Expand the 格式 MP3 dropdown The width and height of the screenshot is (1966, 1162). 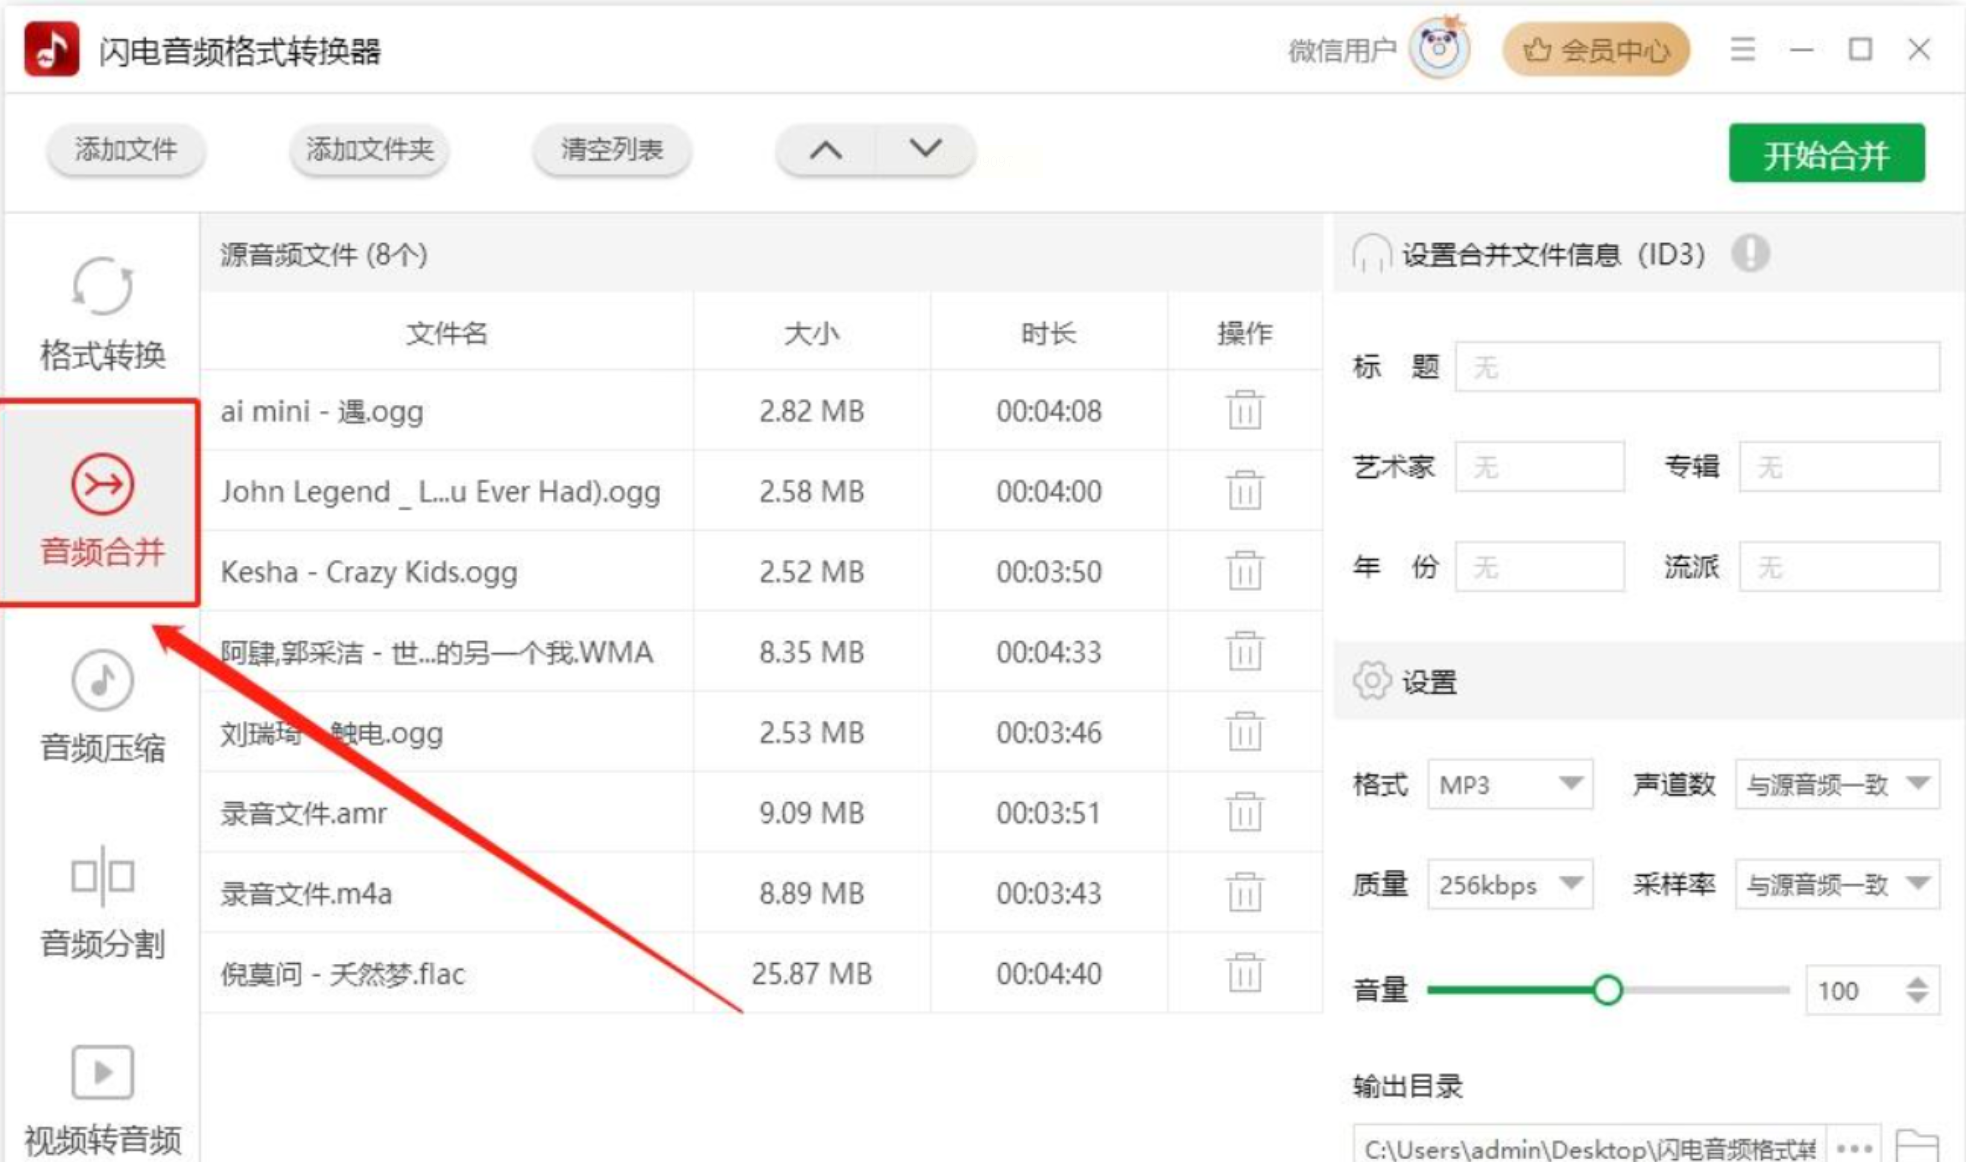tap(1510, 784)
